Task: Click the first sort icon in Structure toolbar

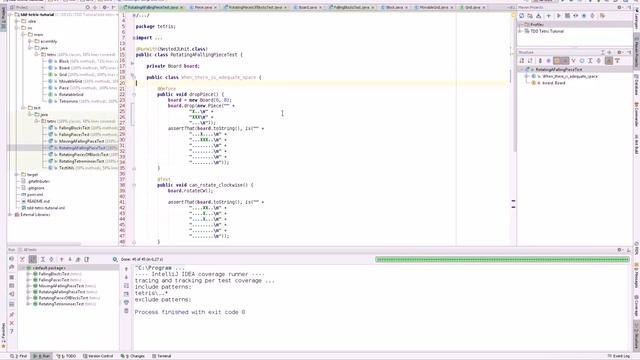Action: click(x=521, y=61)
